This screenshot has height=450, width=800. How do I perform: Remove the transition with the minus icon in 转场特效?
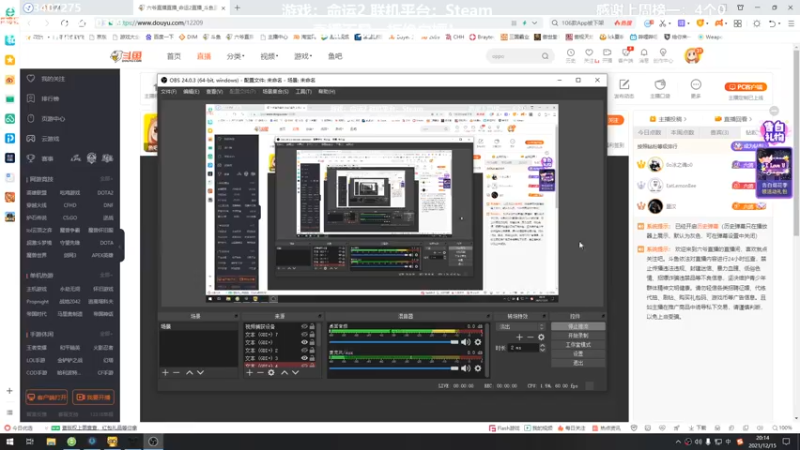tap(531, 337)
